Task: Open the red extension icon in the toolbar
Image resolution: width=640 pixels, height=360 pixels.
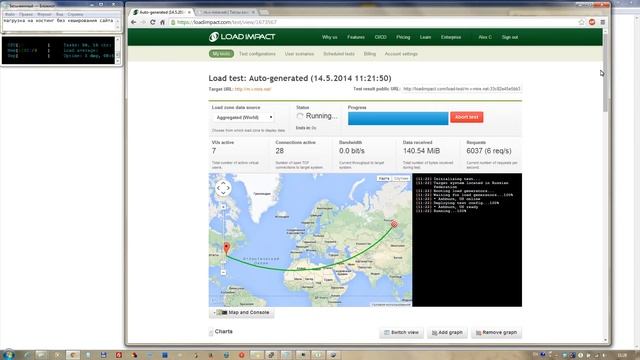Action: click(x=592, y=22)
